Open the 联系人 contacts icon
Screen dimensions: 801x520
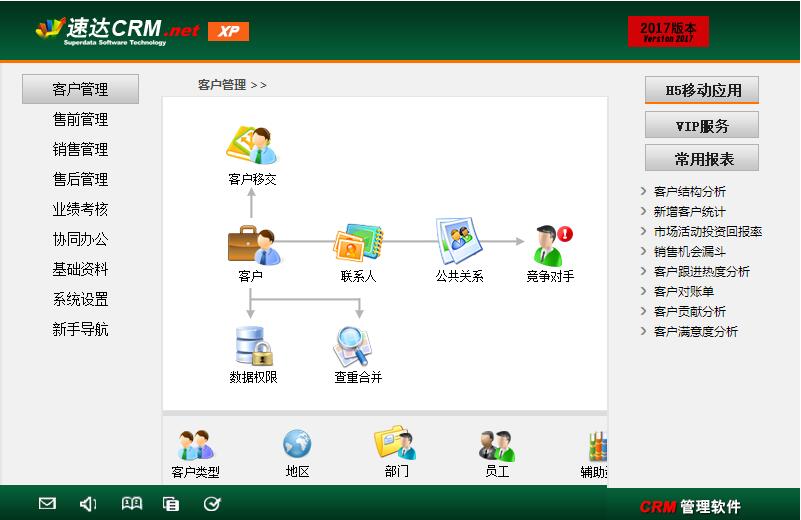[x=358, y=245]
